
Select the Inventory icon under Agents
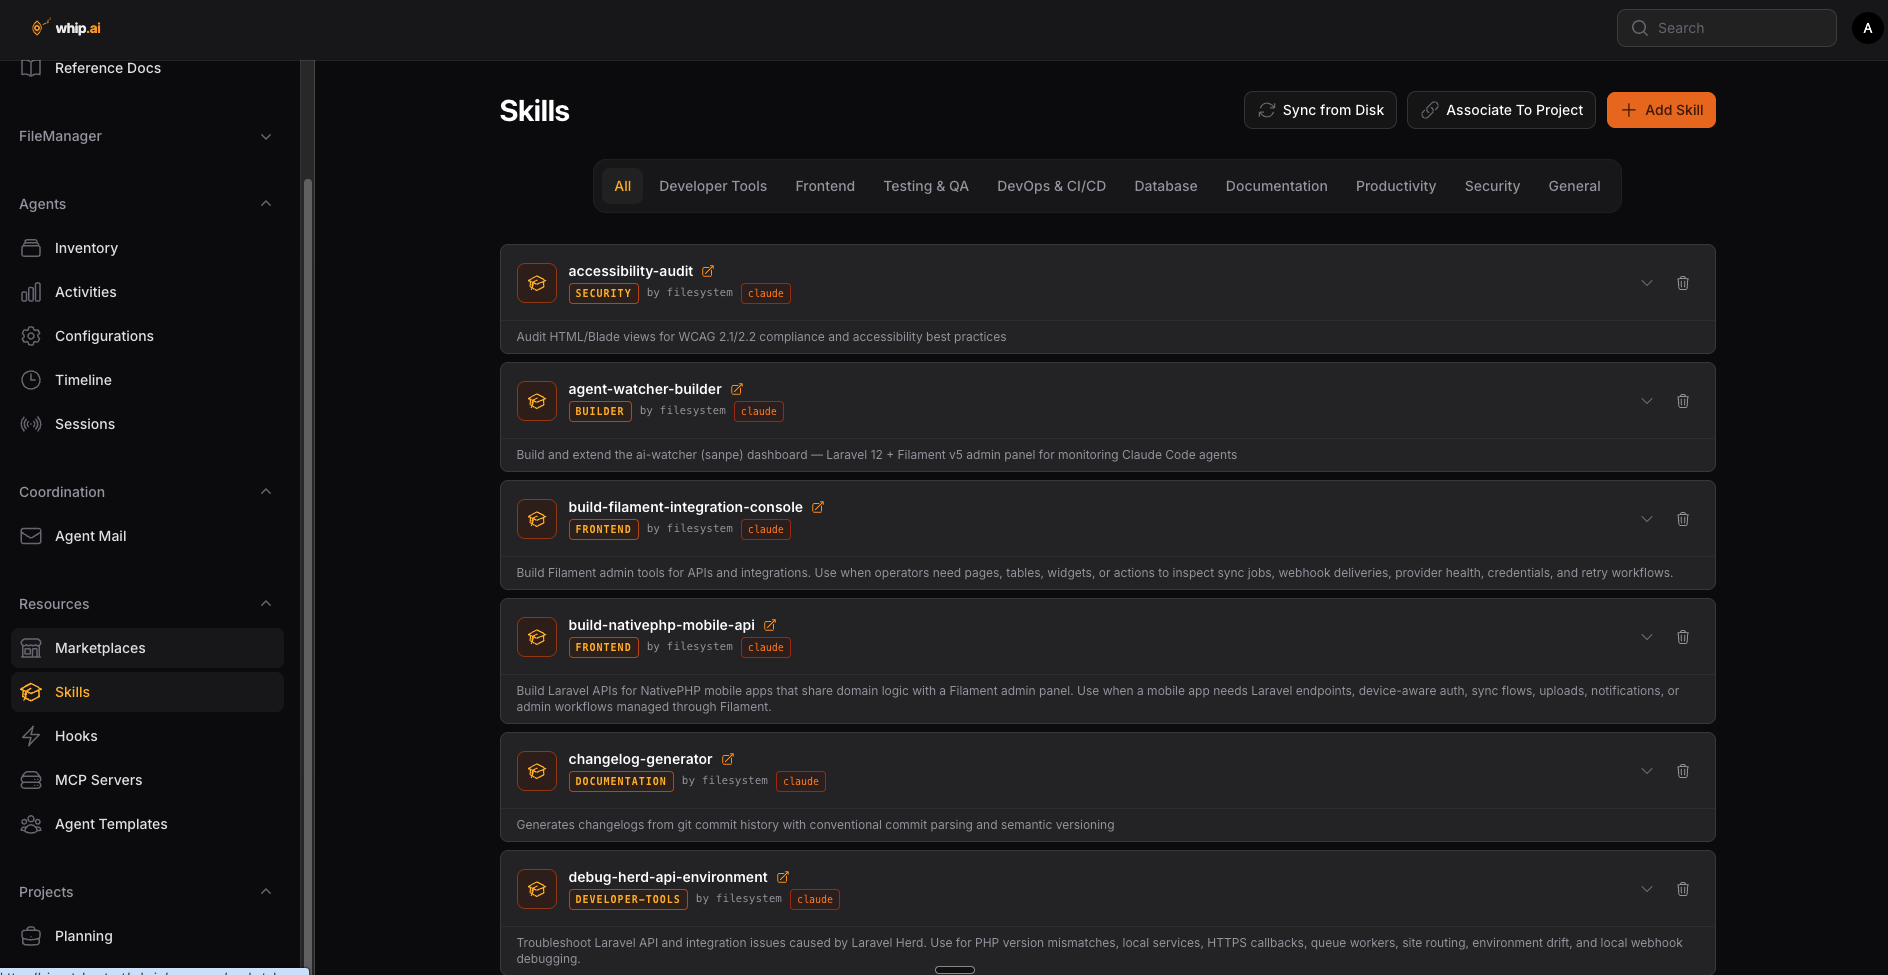[x=30, y=248]
